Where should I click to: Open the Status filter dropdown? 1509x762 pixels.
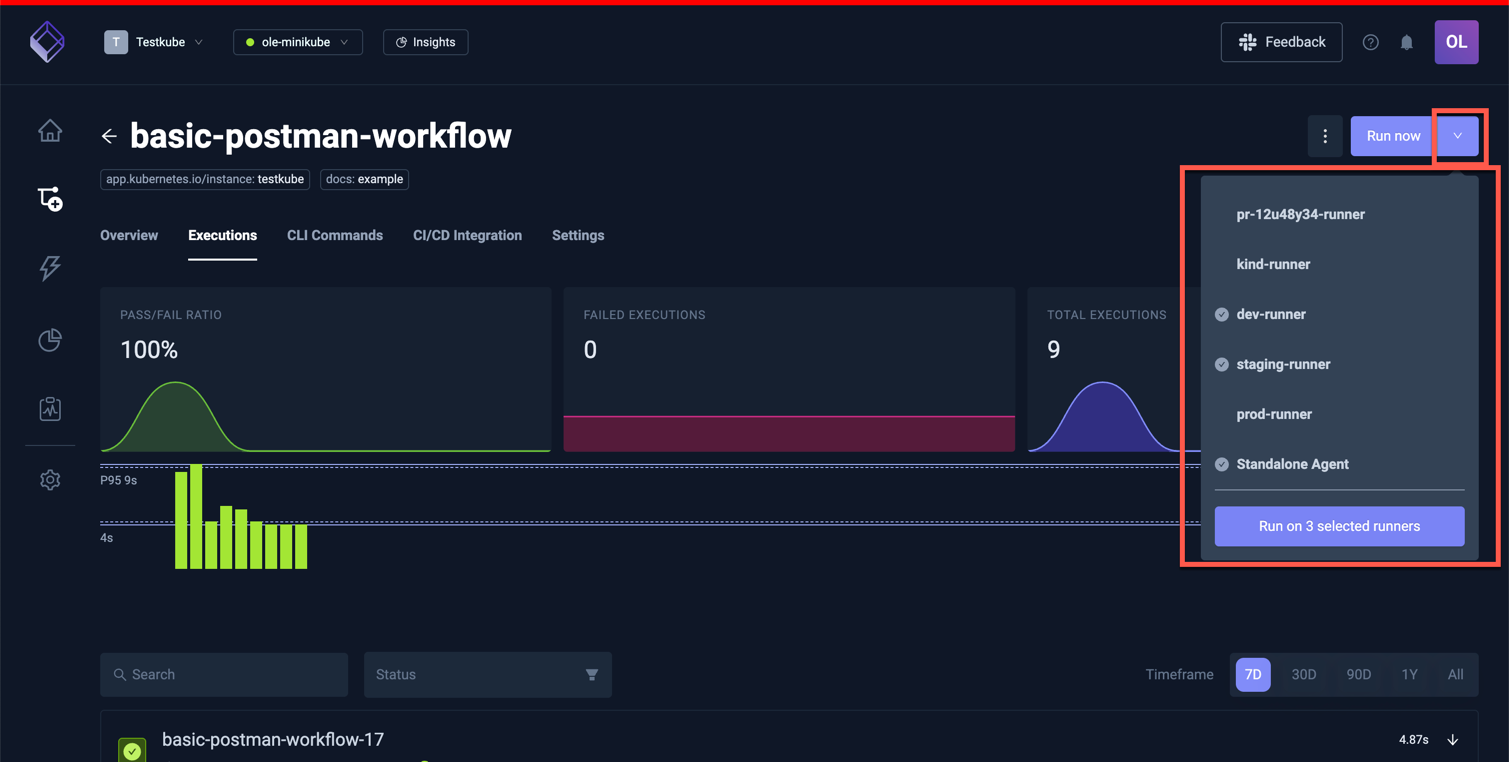coord(487,674)
